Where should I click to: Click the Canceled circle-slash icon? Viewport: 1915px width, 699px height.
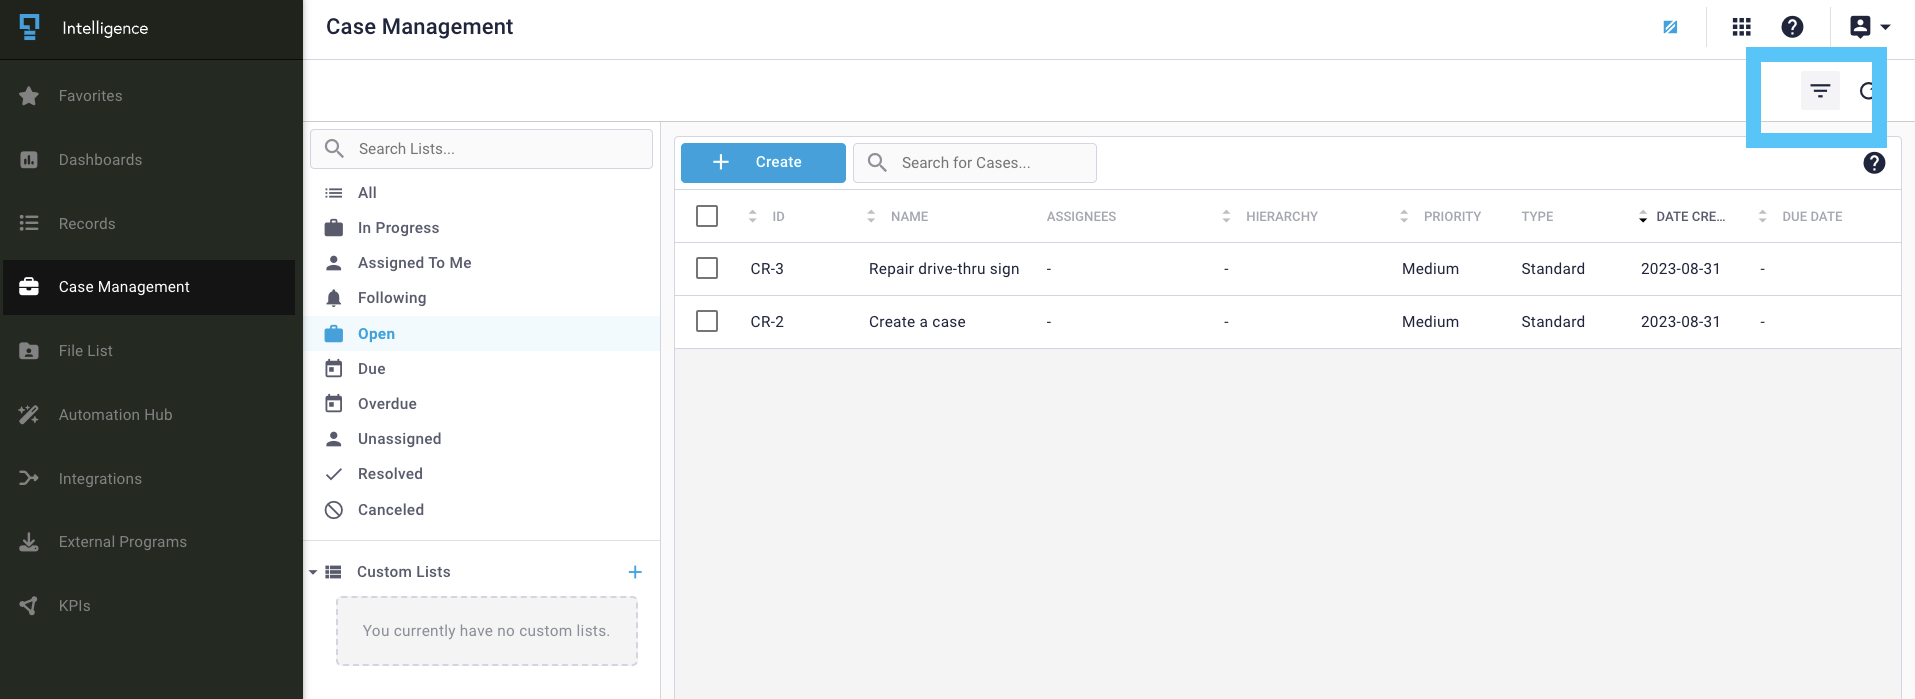pyautogui.click(x=334, y=510)
